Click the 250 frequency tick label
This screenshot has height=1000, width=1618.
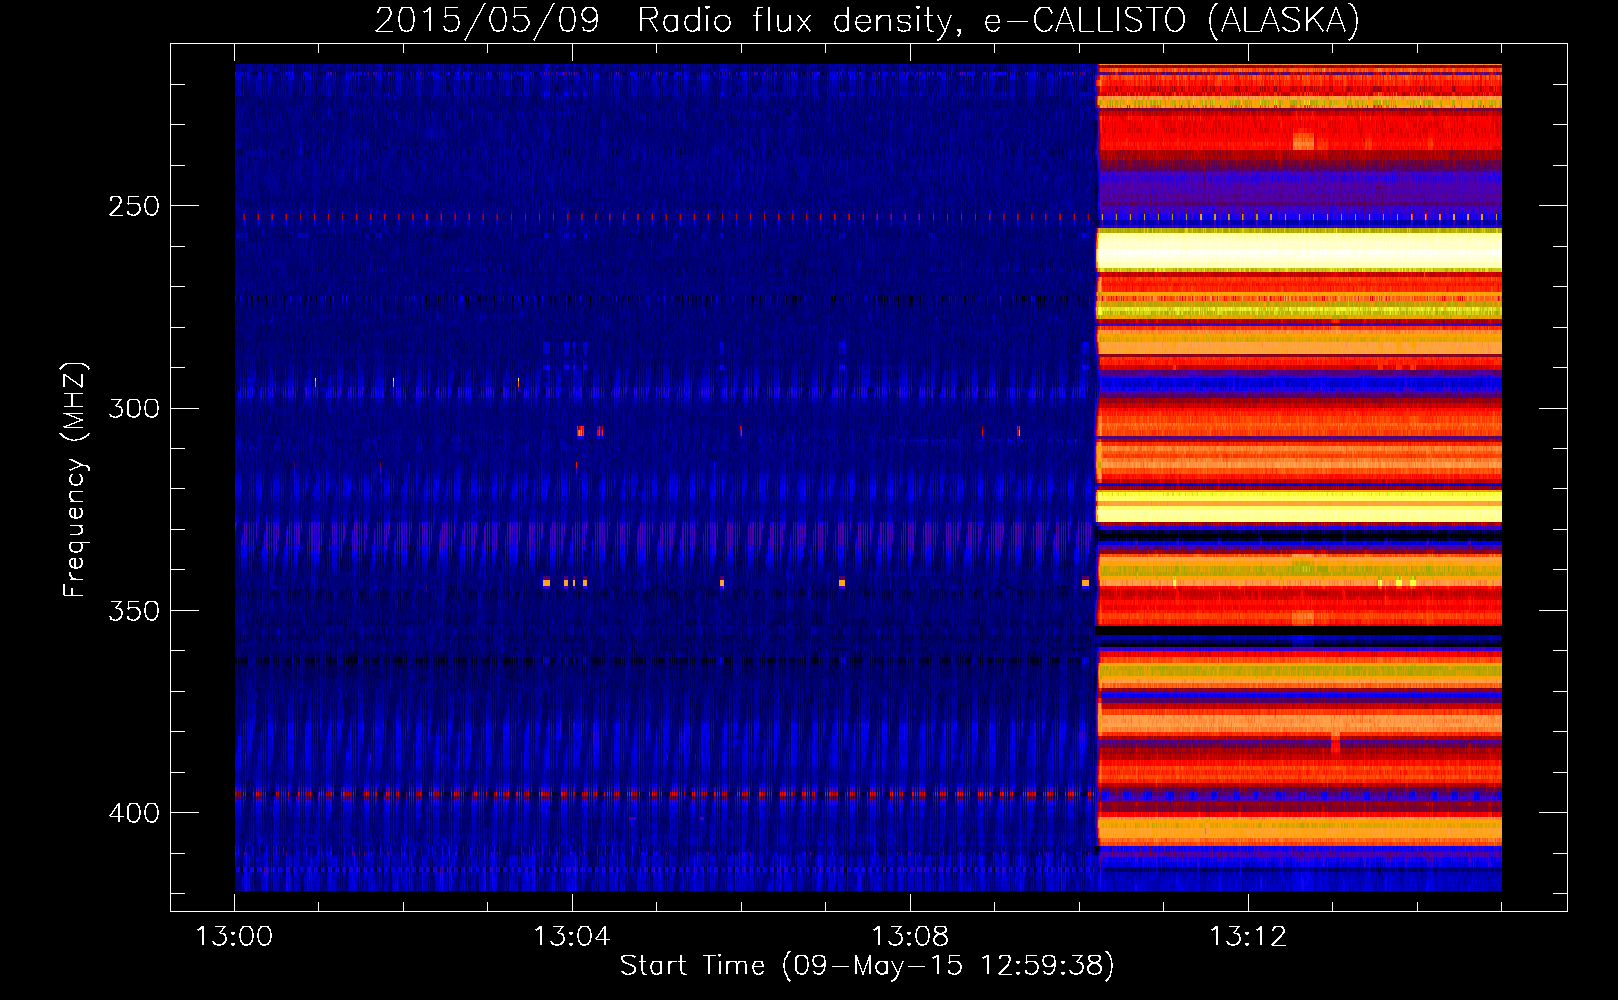(134, 206)
